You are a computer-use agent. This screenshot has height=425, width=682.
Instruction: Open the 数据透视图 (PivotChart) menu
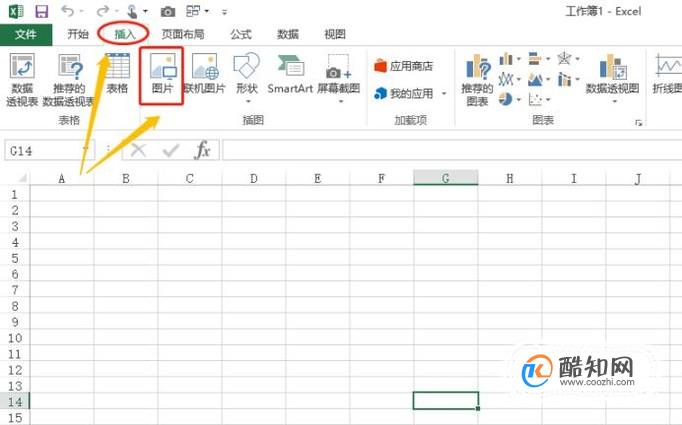pyautogui.click(x=612, y=78)
